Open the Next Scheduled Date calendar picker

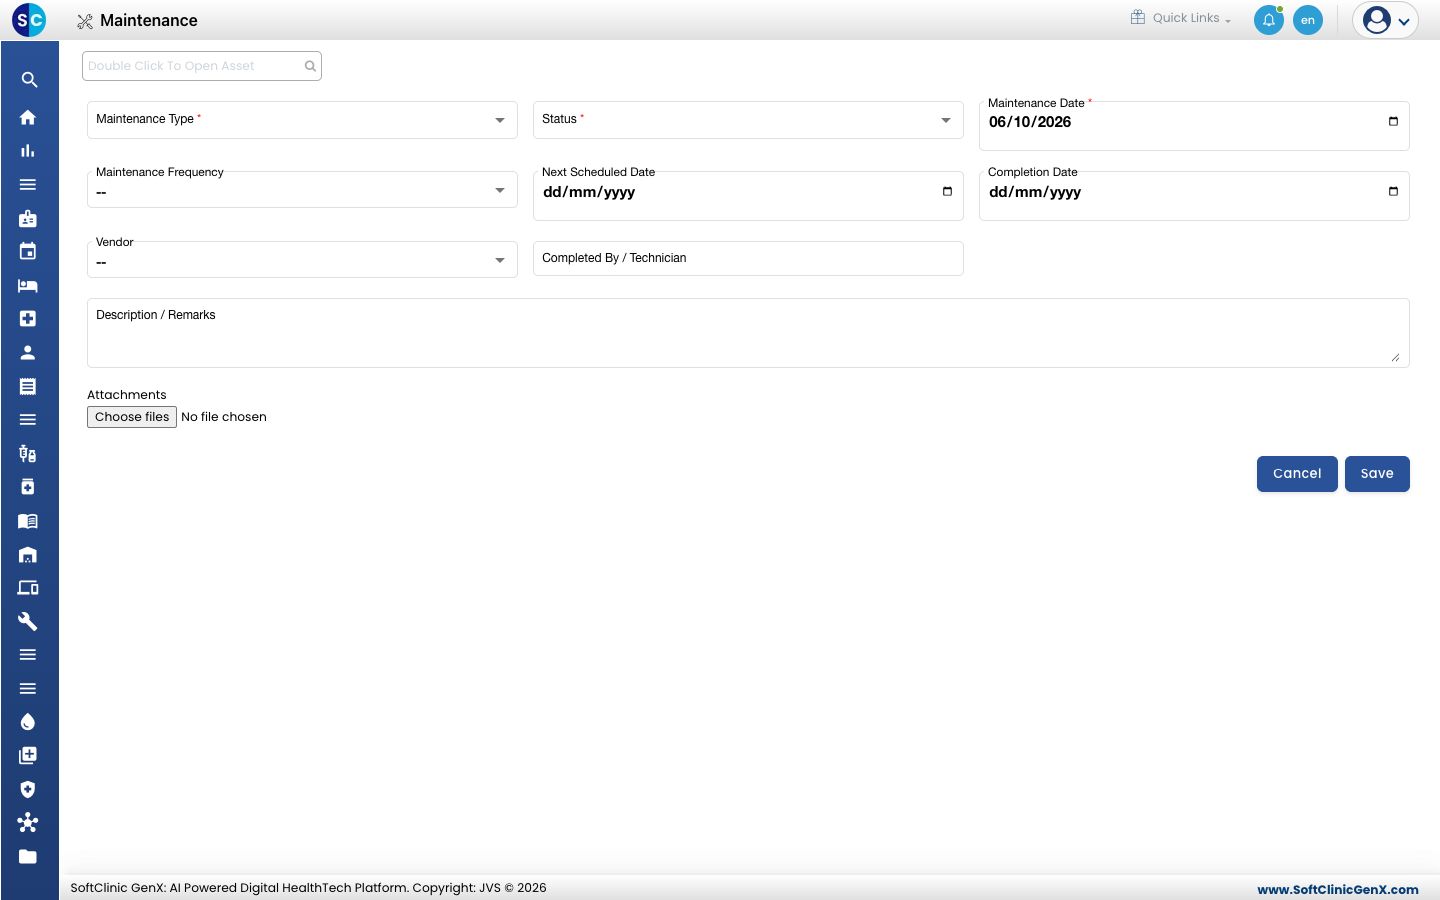[x=947, y=192]
